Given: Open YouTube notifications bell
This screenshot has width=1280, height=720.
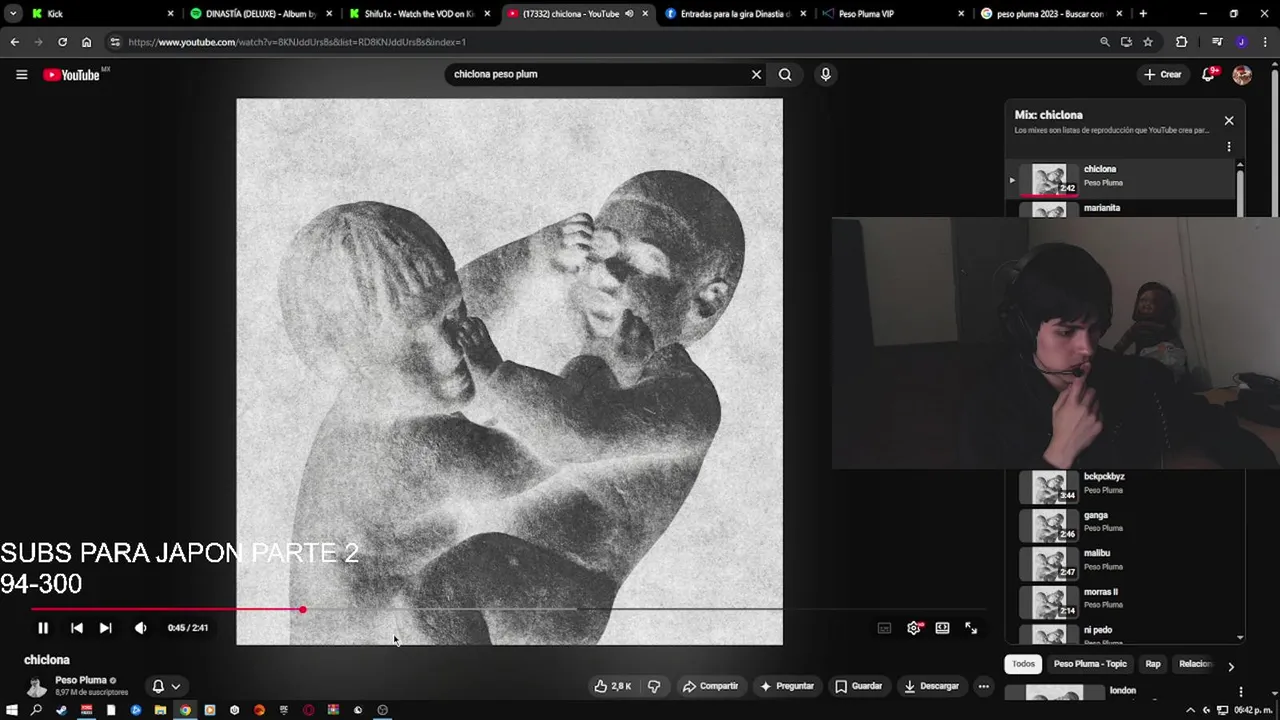Looking at the screenshot, I should [1209, 75].
